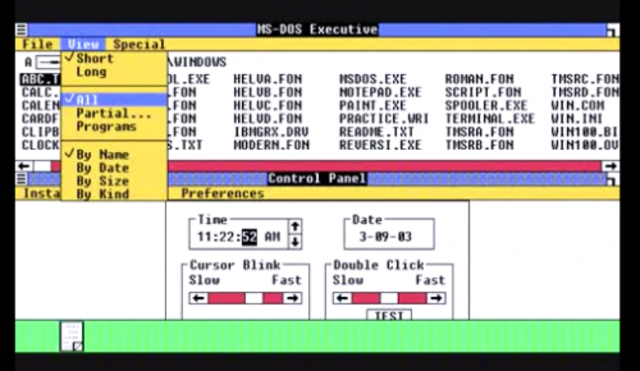
Task: Click the Control Panel zoom box icon
Action: [612, 179]
